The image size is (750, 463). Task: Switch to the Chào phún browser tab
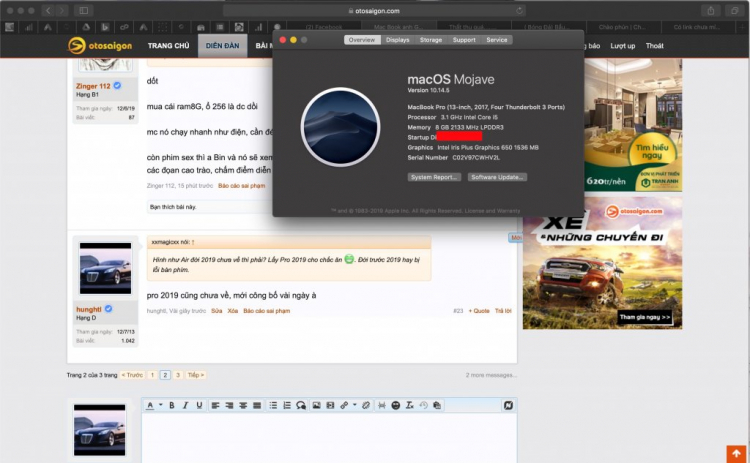point(622,27)
